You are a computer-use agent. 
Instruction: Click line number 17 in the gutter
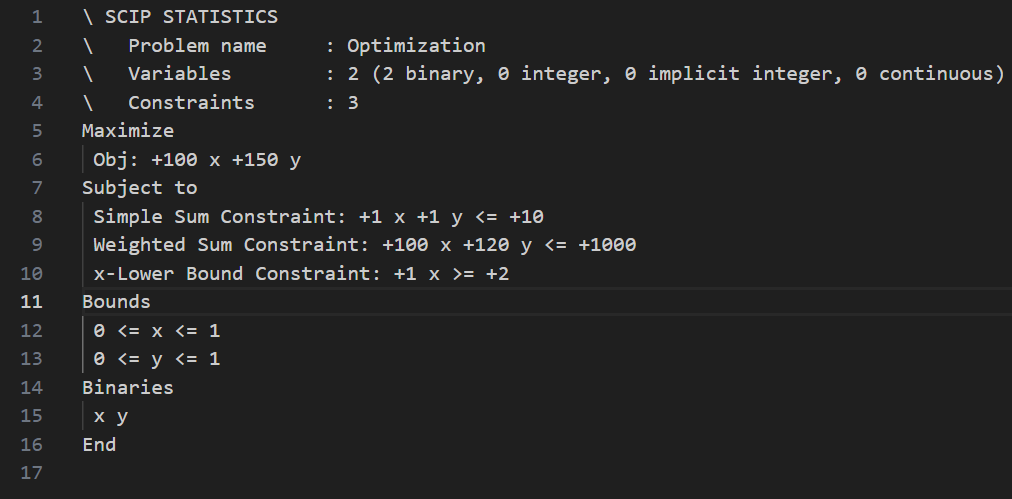point(31,473)
